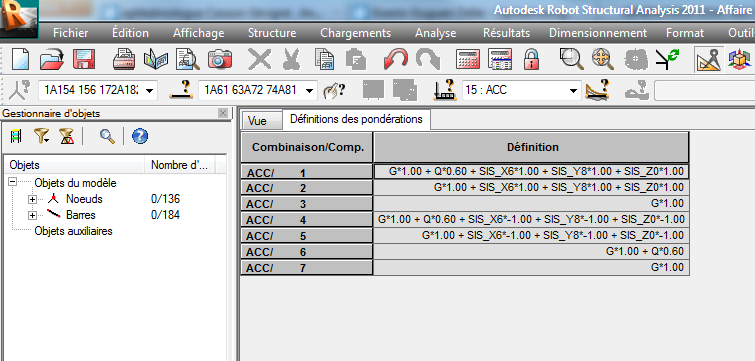Open the Édition menu
This screenshot has width=755, height=361.
click(130, 33)
